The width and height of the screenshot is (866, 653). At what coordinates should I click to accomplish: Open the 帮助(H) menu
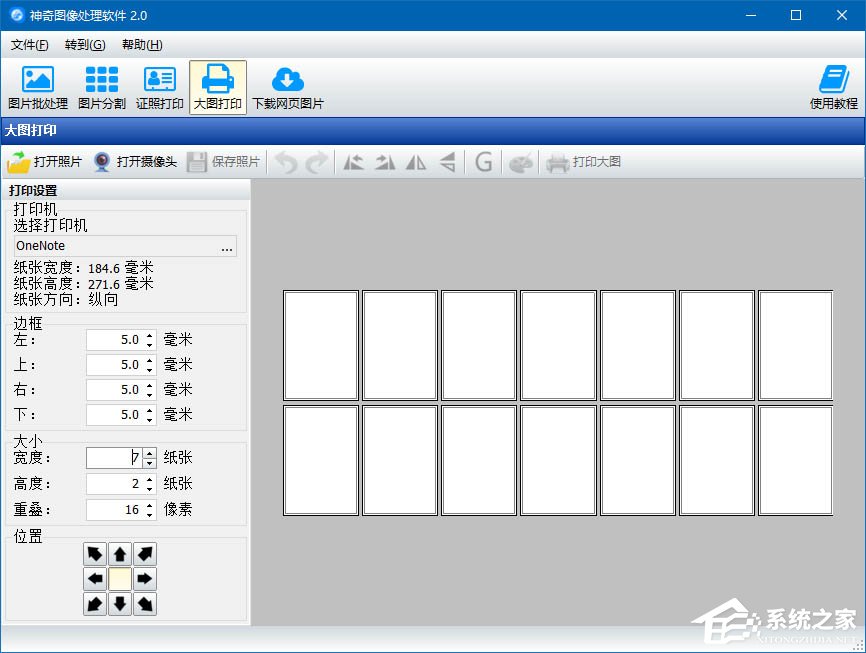pyautogui.click(x=142, y=45)
